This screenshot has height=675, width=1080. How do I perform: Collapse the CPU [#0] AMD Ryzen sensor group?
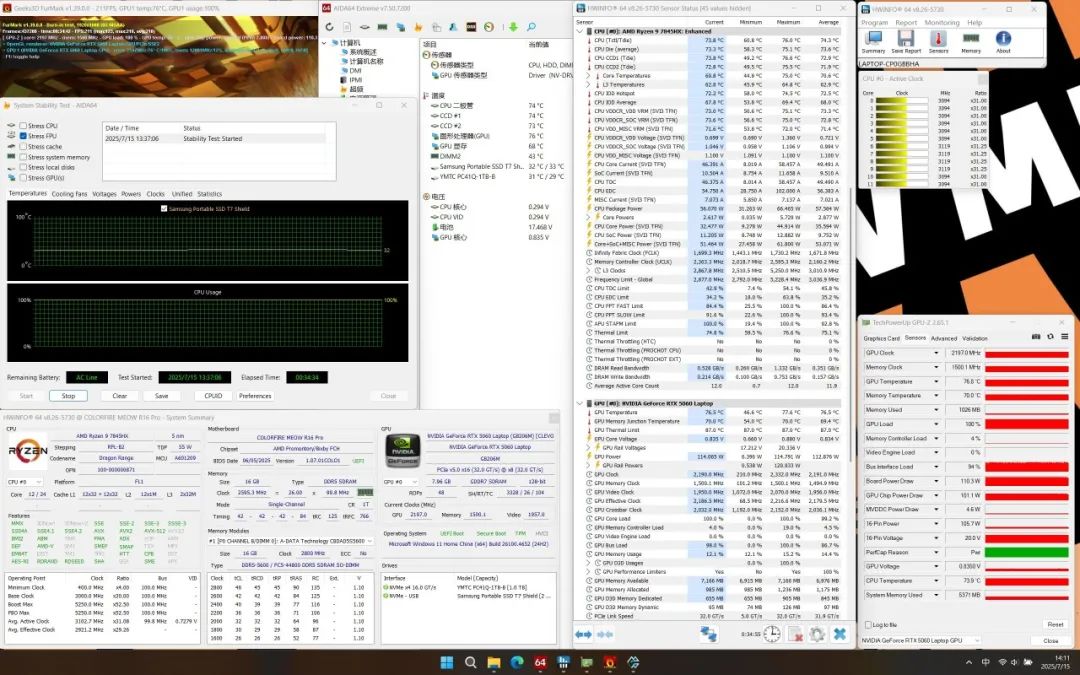click(580, 31)
